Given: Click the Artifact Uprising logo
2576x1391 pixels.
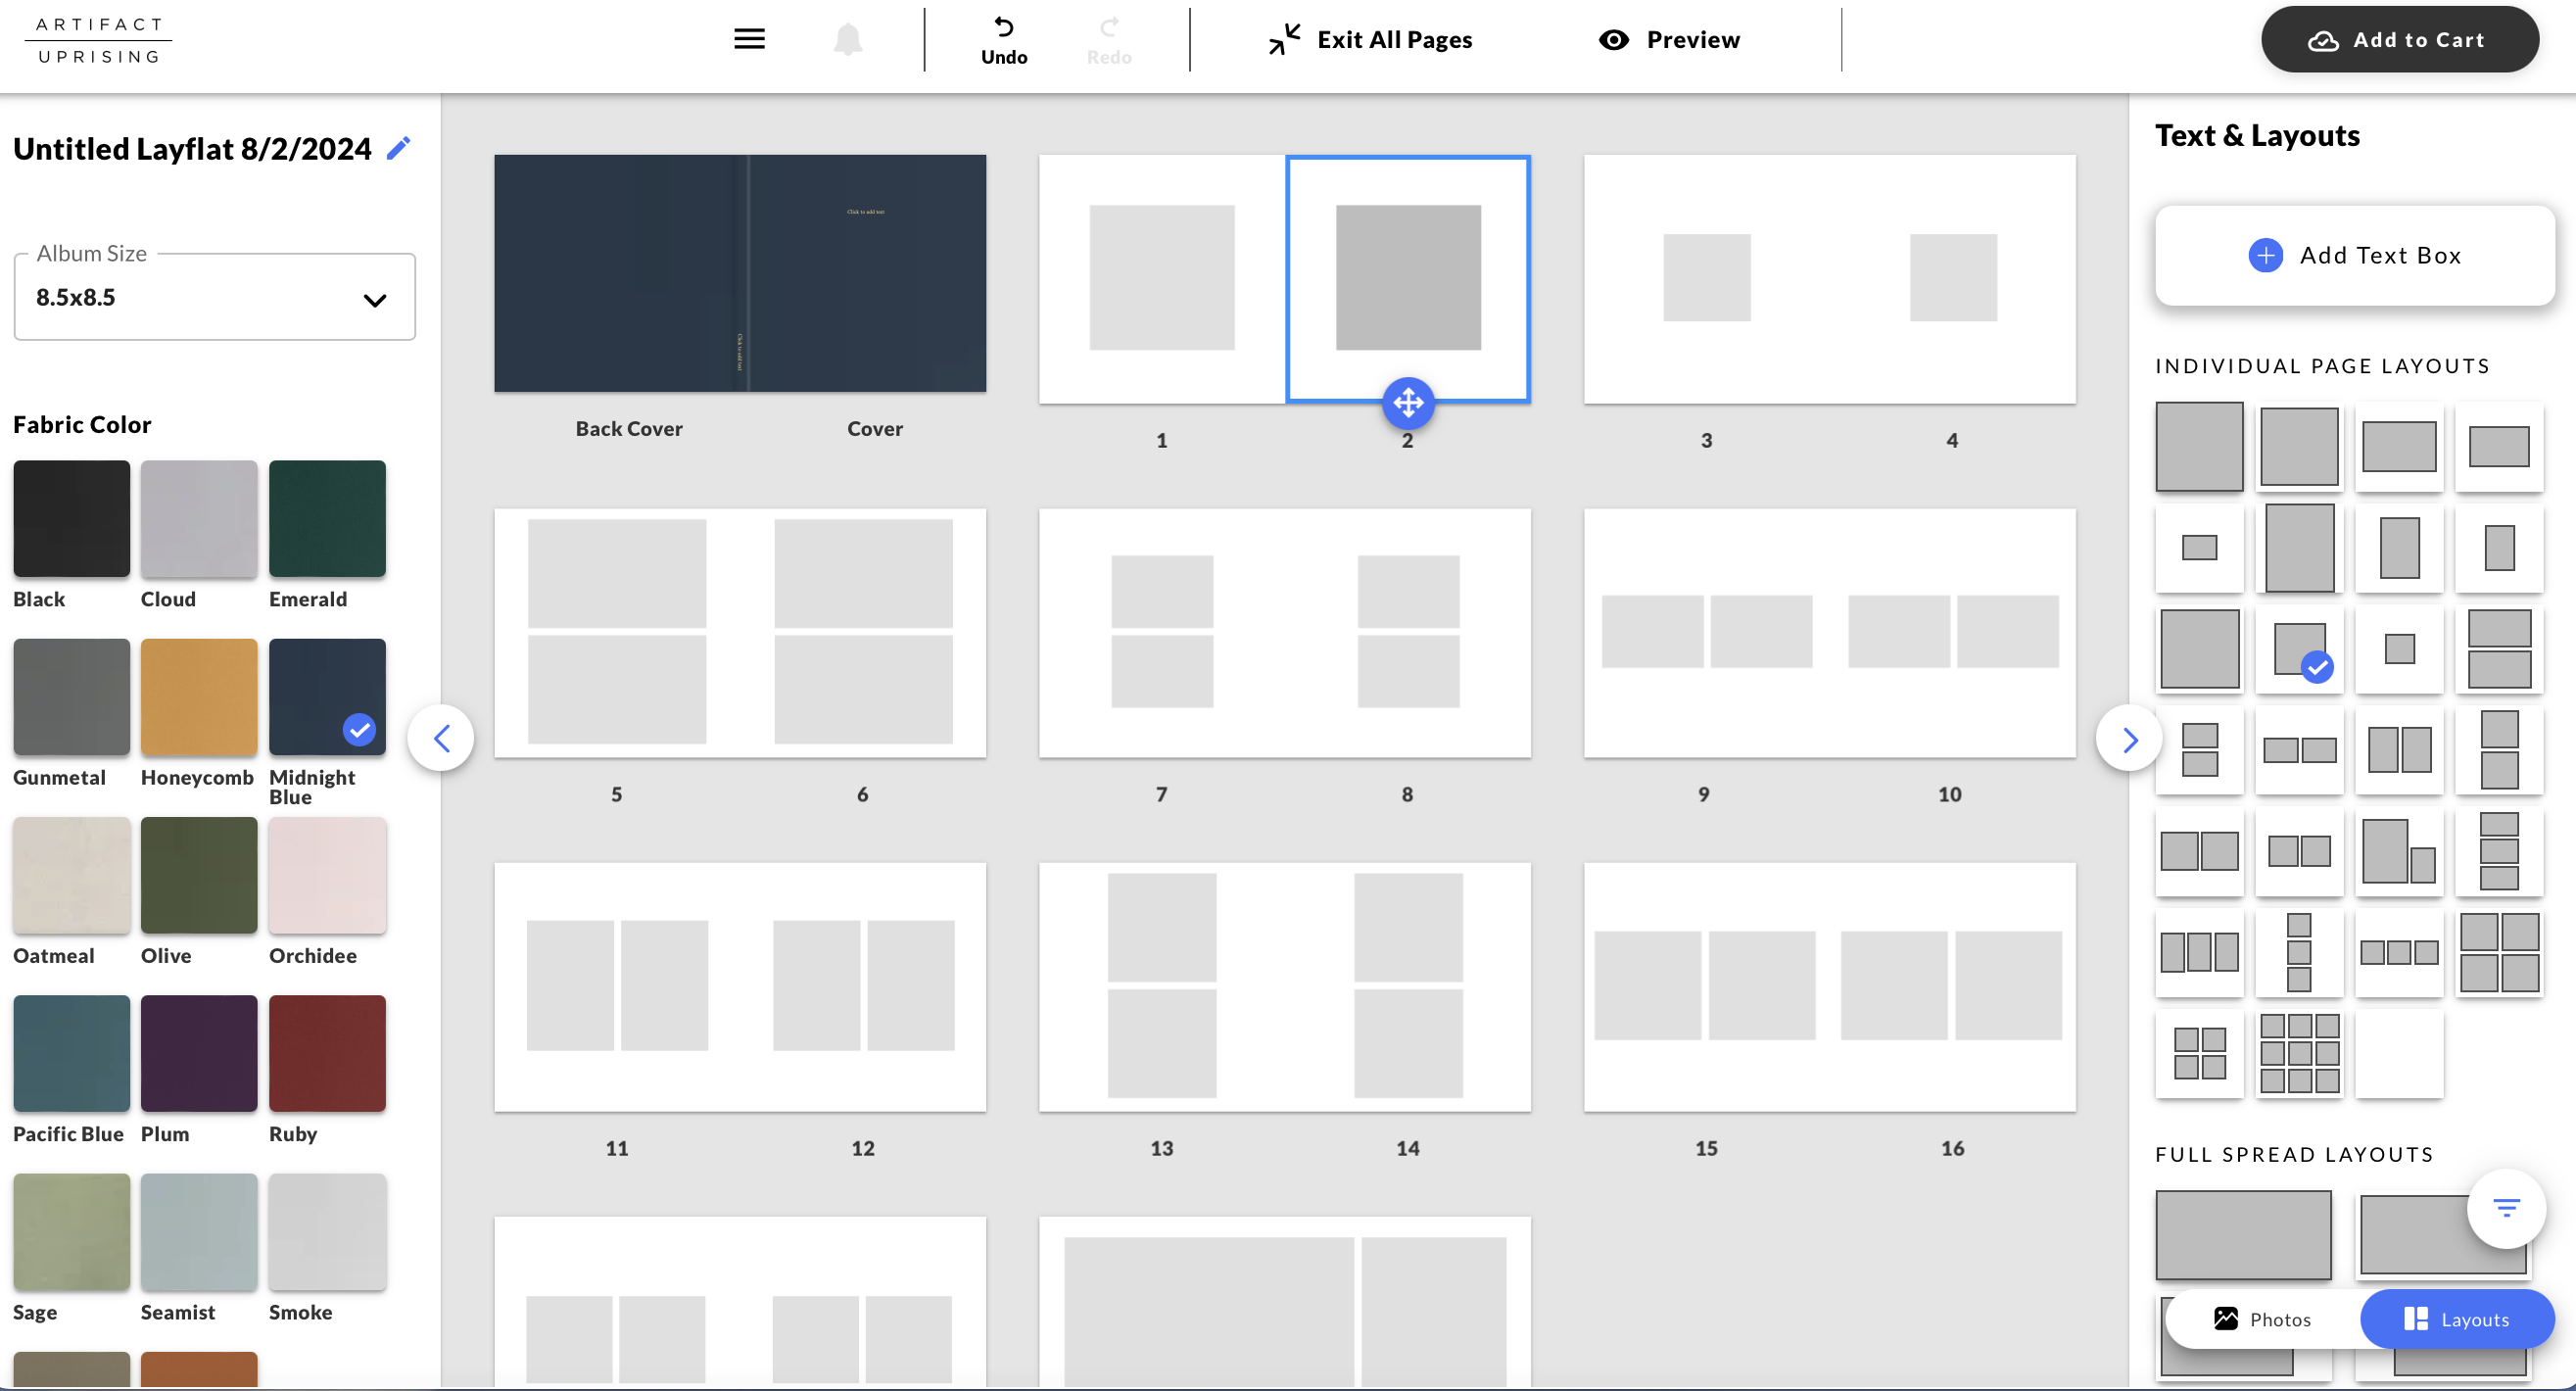Looking at the screenshot, I should tap(98, 40).
